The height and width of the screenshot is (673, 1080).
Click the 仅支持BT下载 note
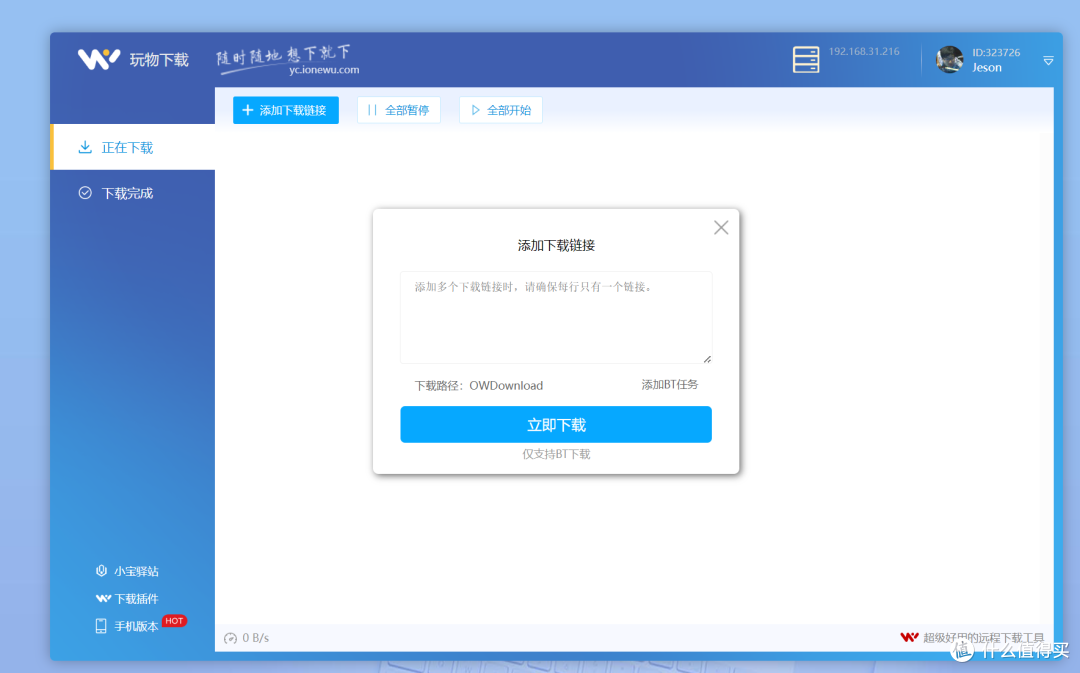pos(556,454)
